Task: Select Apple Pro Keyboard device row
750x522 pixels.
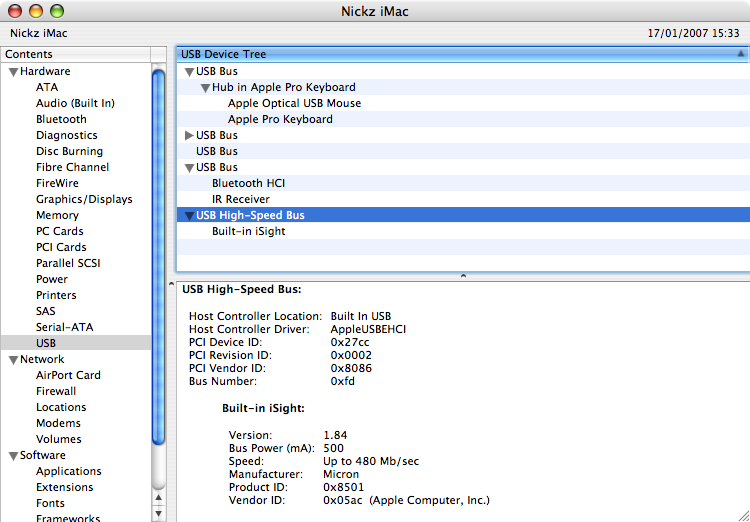Action: pyautogui.click(x=463, y=119)
